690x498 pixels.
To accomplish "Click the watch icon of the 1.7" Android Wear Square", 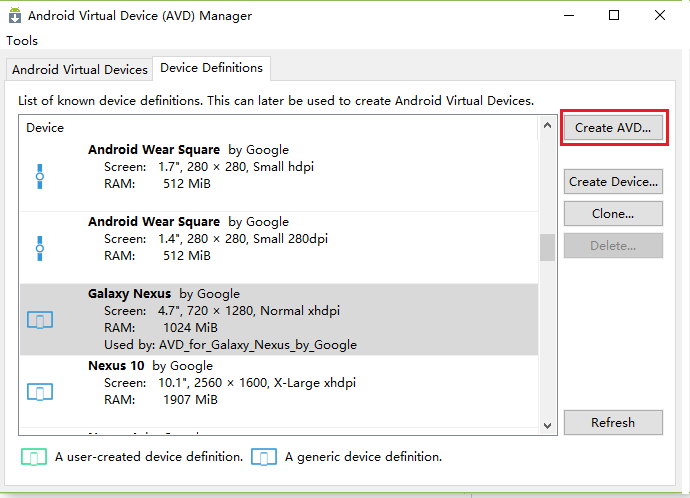I will [x=40, y=176].
